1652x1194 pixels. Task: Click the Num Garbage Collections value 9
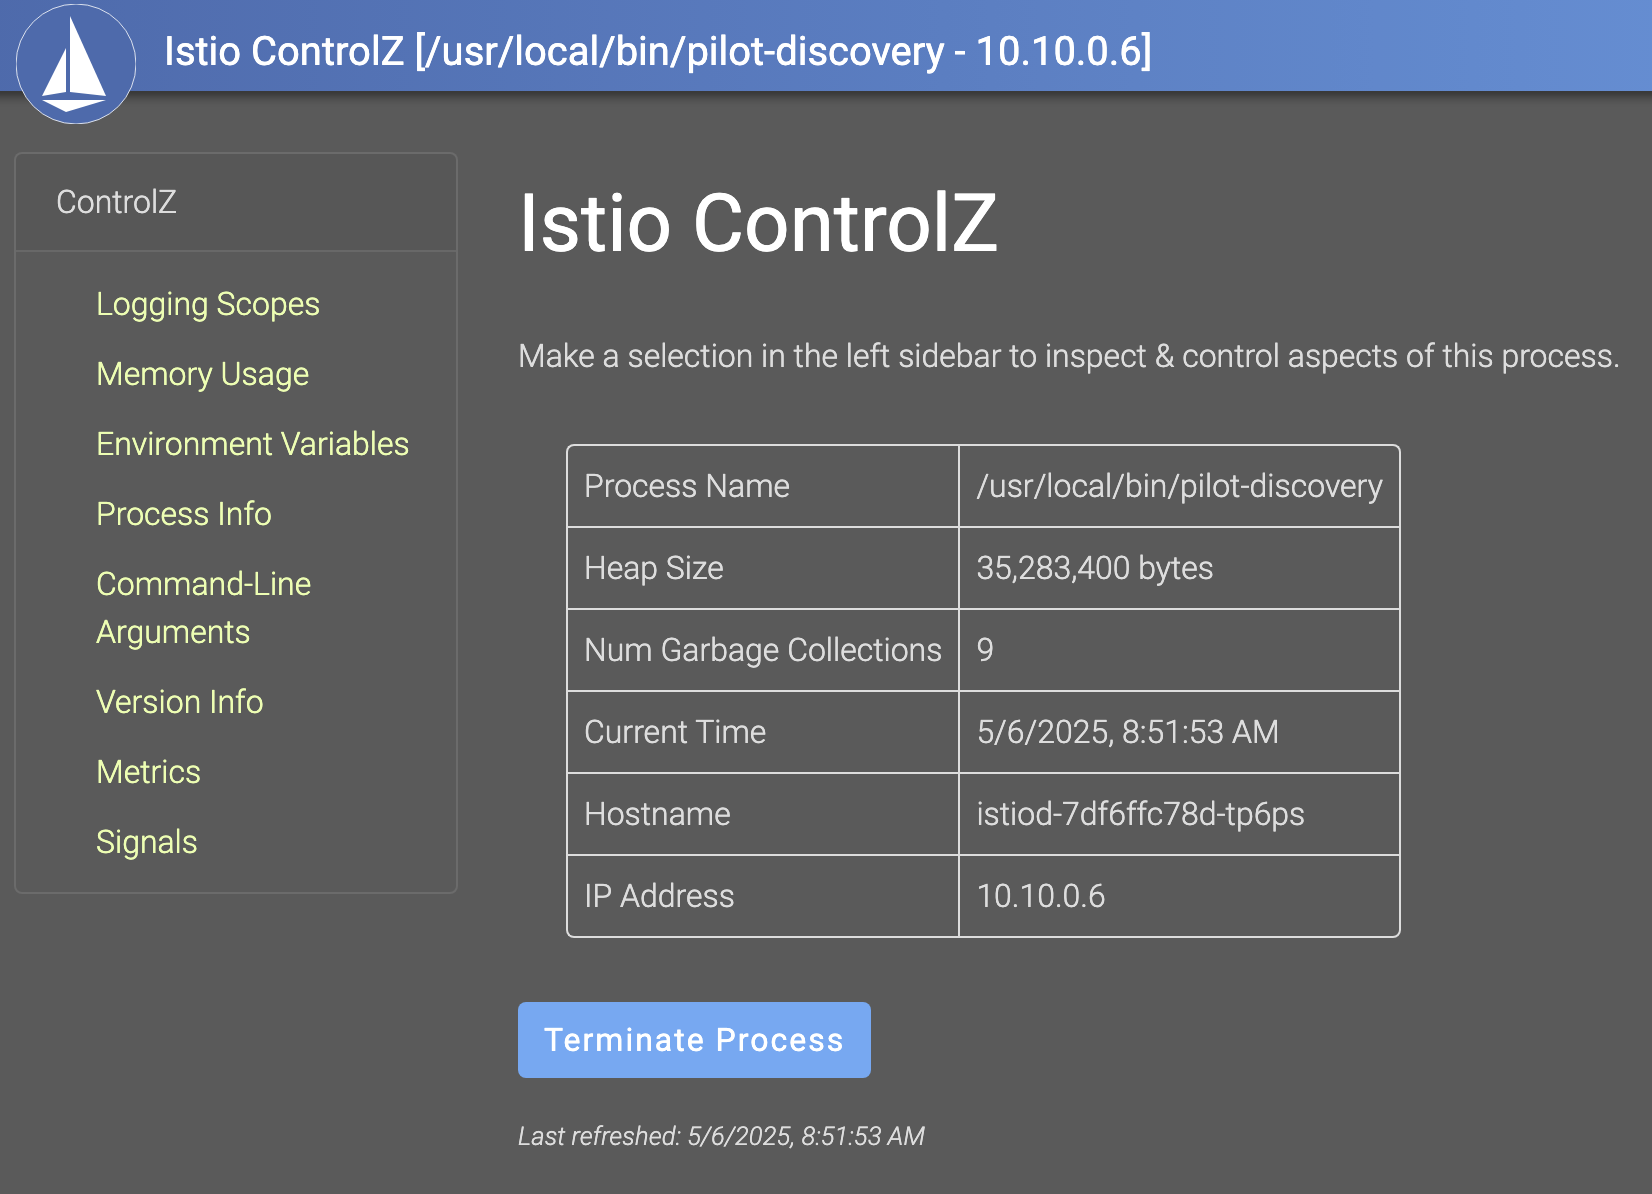coord(985,650)
